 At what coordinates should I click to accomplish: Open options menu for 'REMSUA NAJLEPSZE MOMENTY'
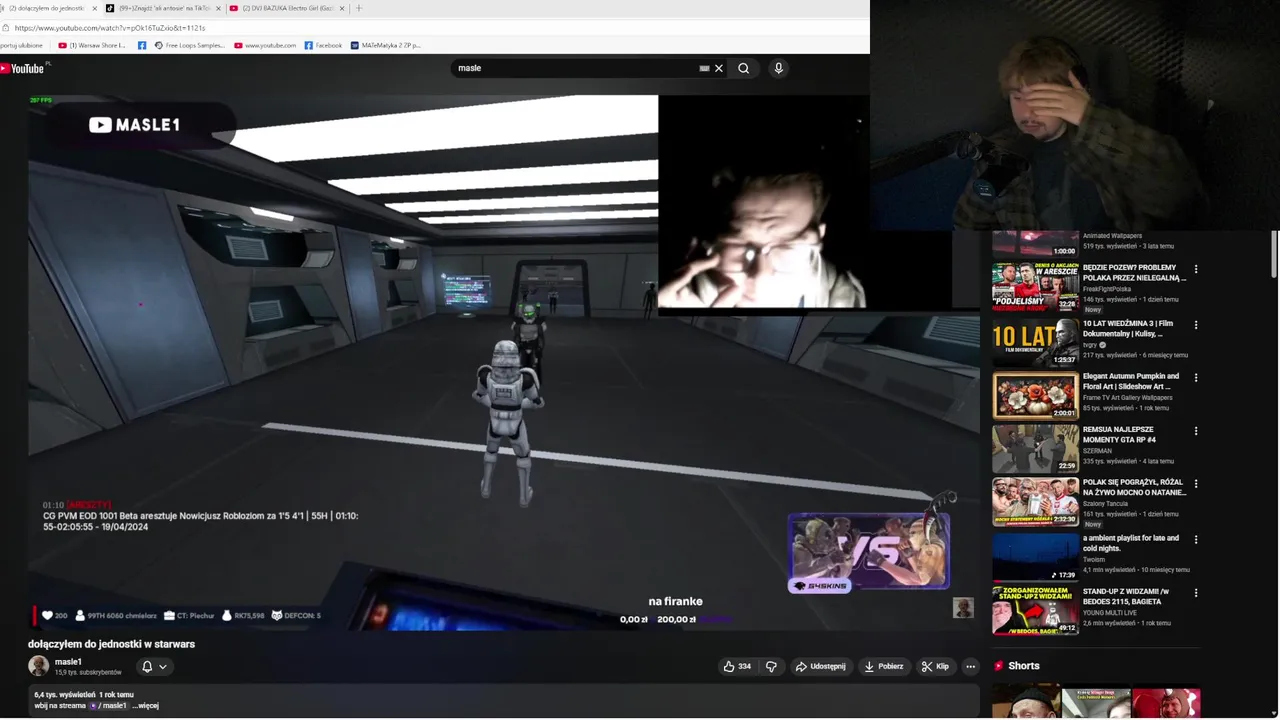[1195, 431]
